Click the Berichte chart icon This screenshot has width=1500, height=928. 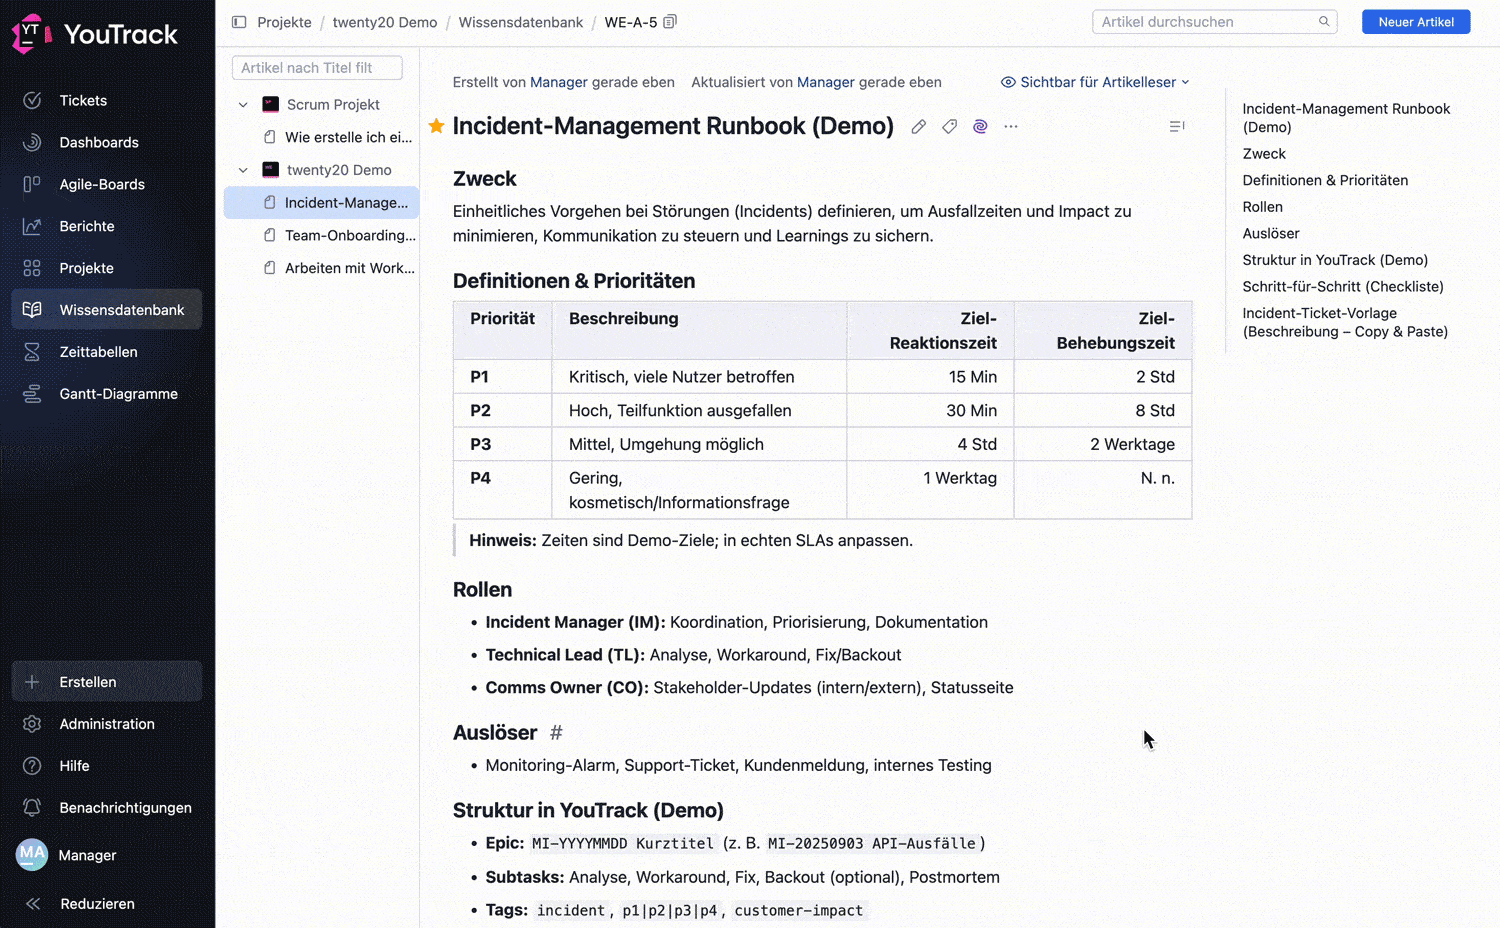tap(32, 226)
